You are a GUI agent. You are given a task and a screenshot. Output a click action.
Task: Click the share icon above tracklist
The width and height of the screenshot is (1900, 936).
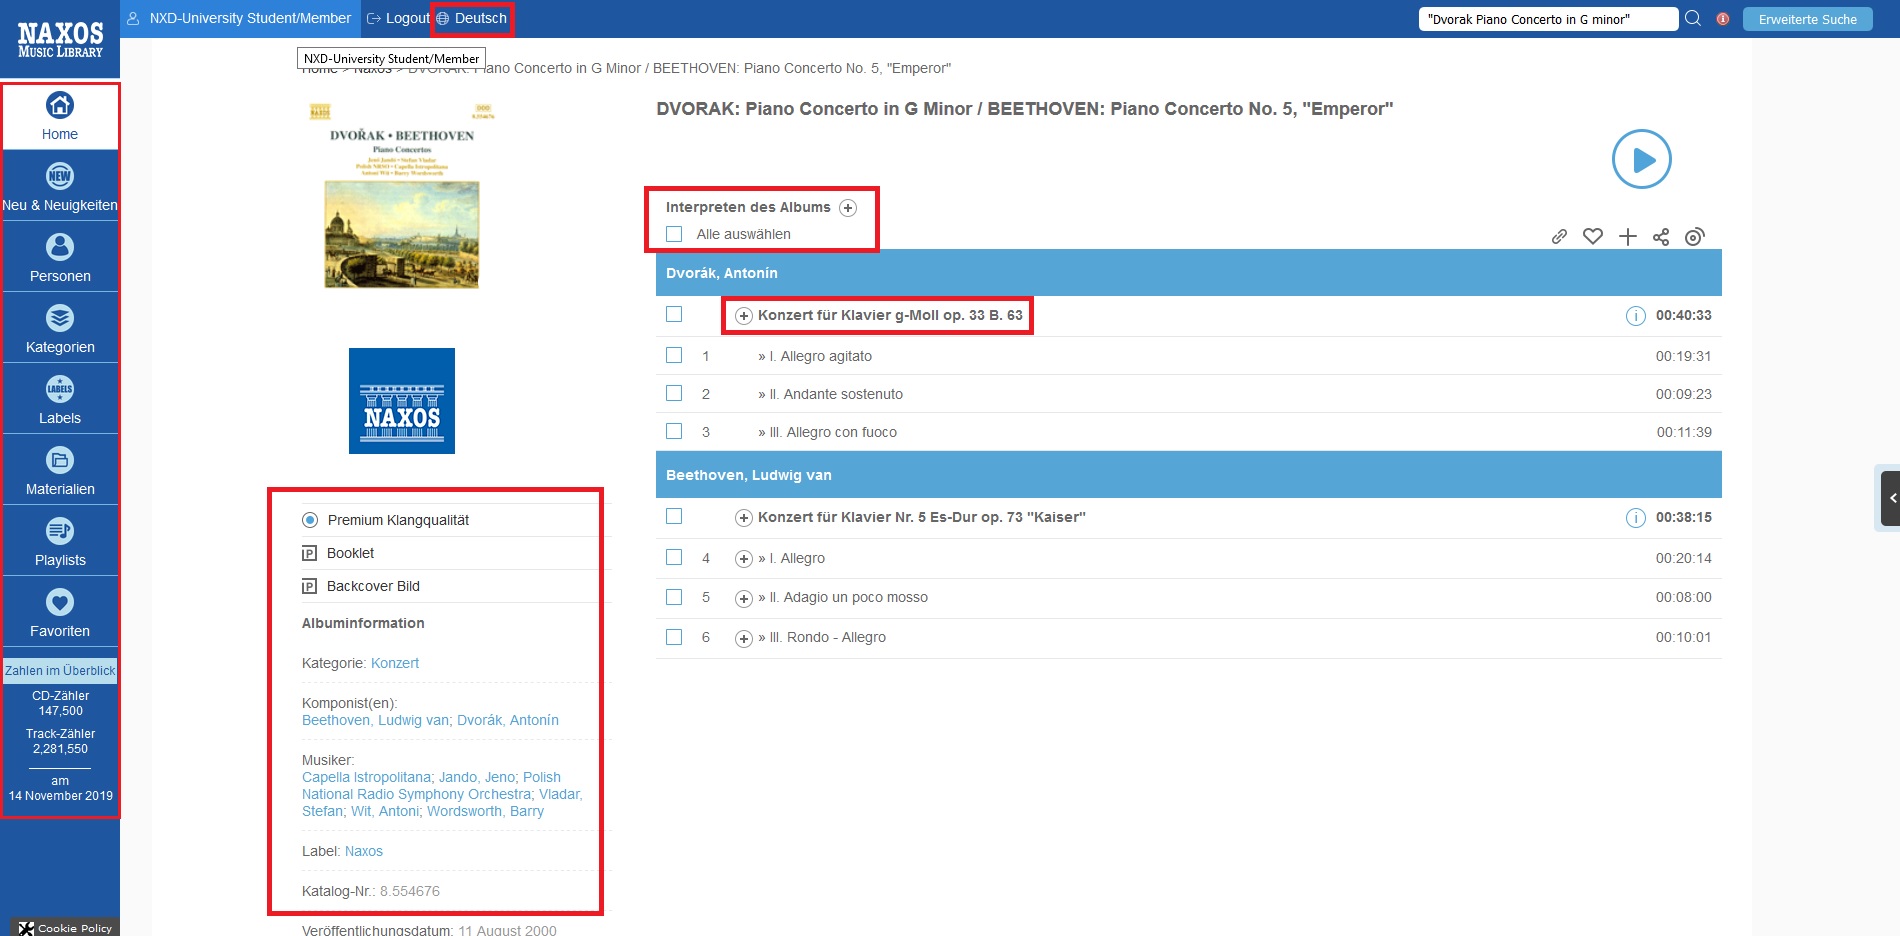(x=1661, y=237)
